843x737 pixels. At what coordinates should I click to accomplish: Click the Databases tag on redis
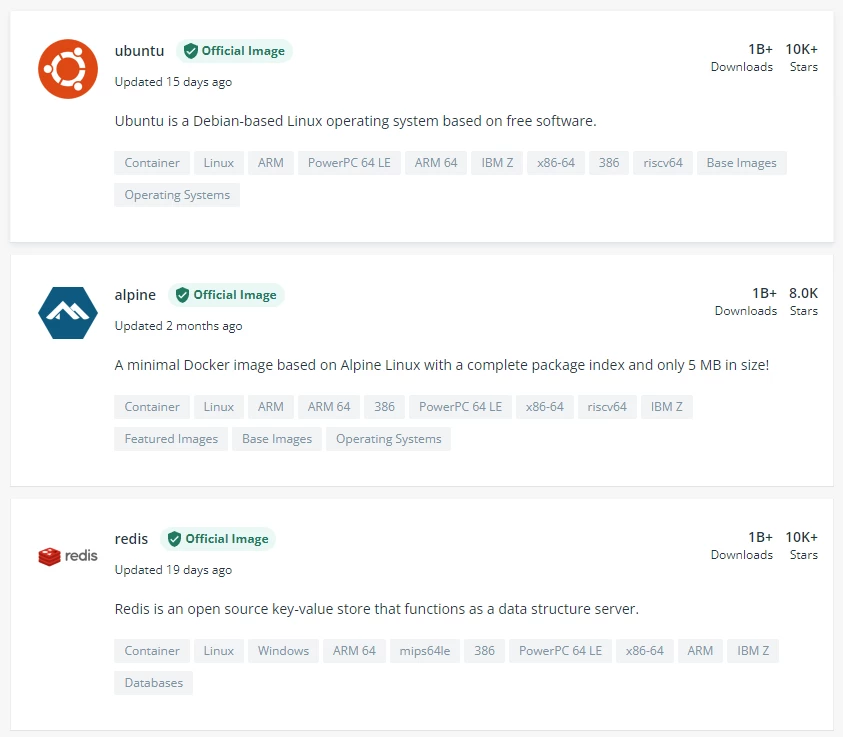pyautogui.click(x=154, y=683)
